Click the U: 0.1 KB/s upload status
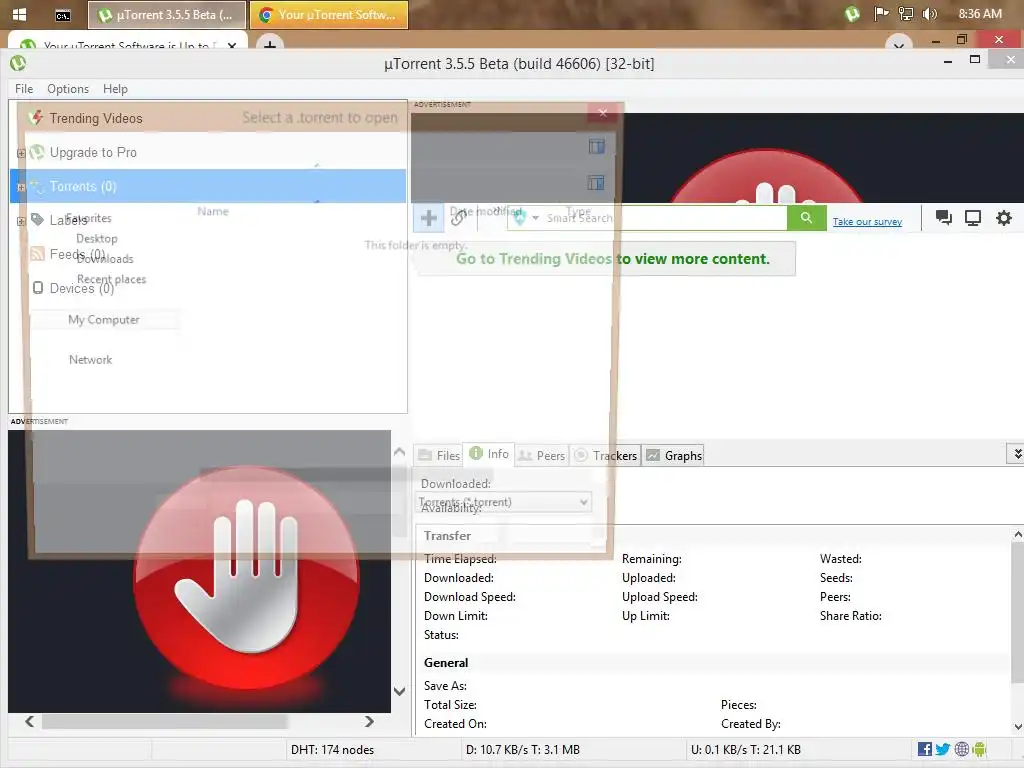Viewport: 1024px width, 768px height. pos(746,750)
